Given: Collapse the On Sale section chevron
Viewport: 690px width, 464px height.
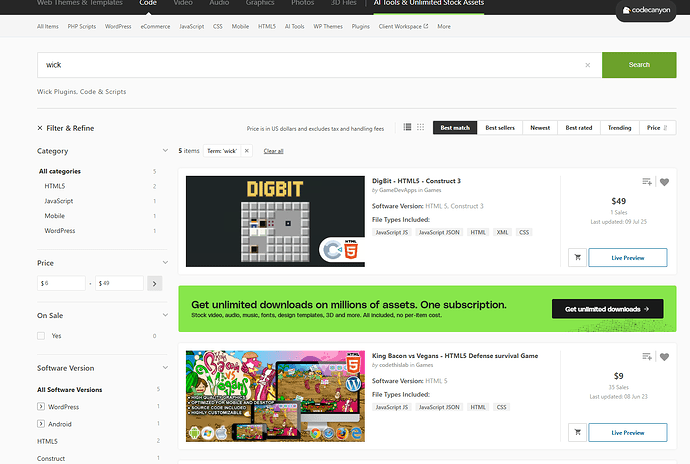Looking at the screenshot, I should coord(165,315).
